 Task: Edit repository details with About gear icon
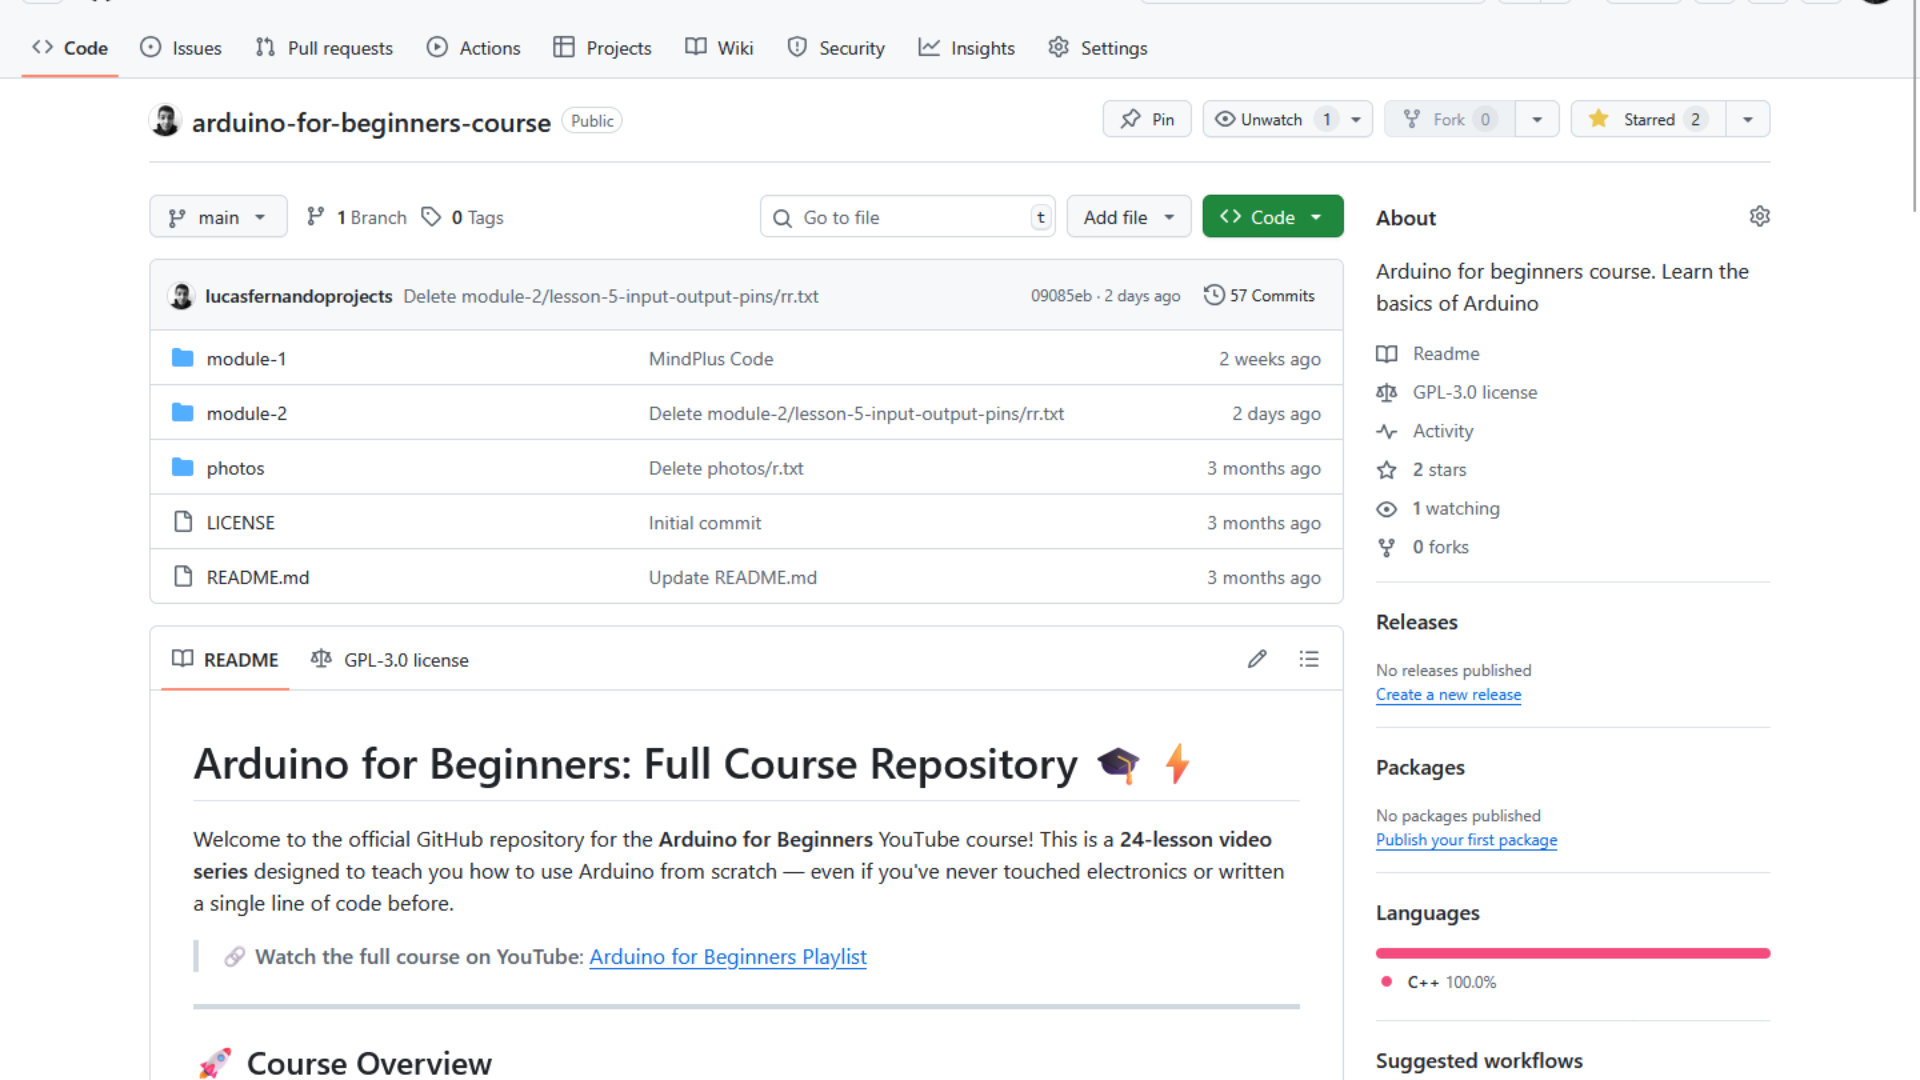point(1759,217)
